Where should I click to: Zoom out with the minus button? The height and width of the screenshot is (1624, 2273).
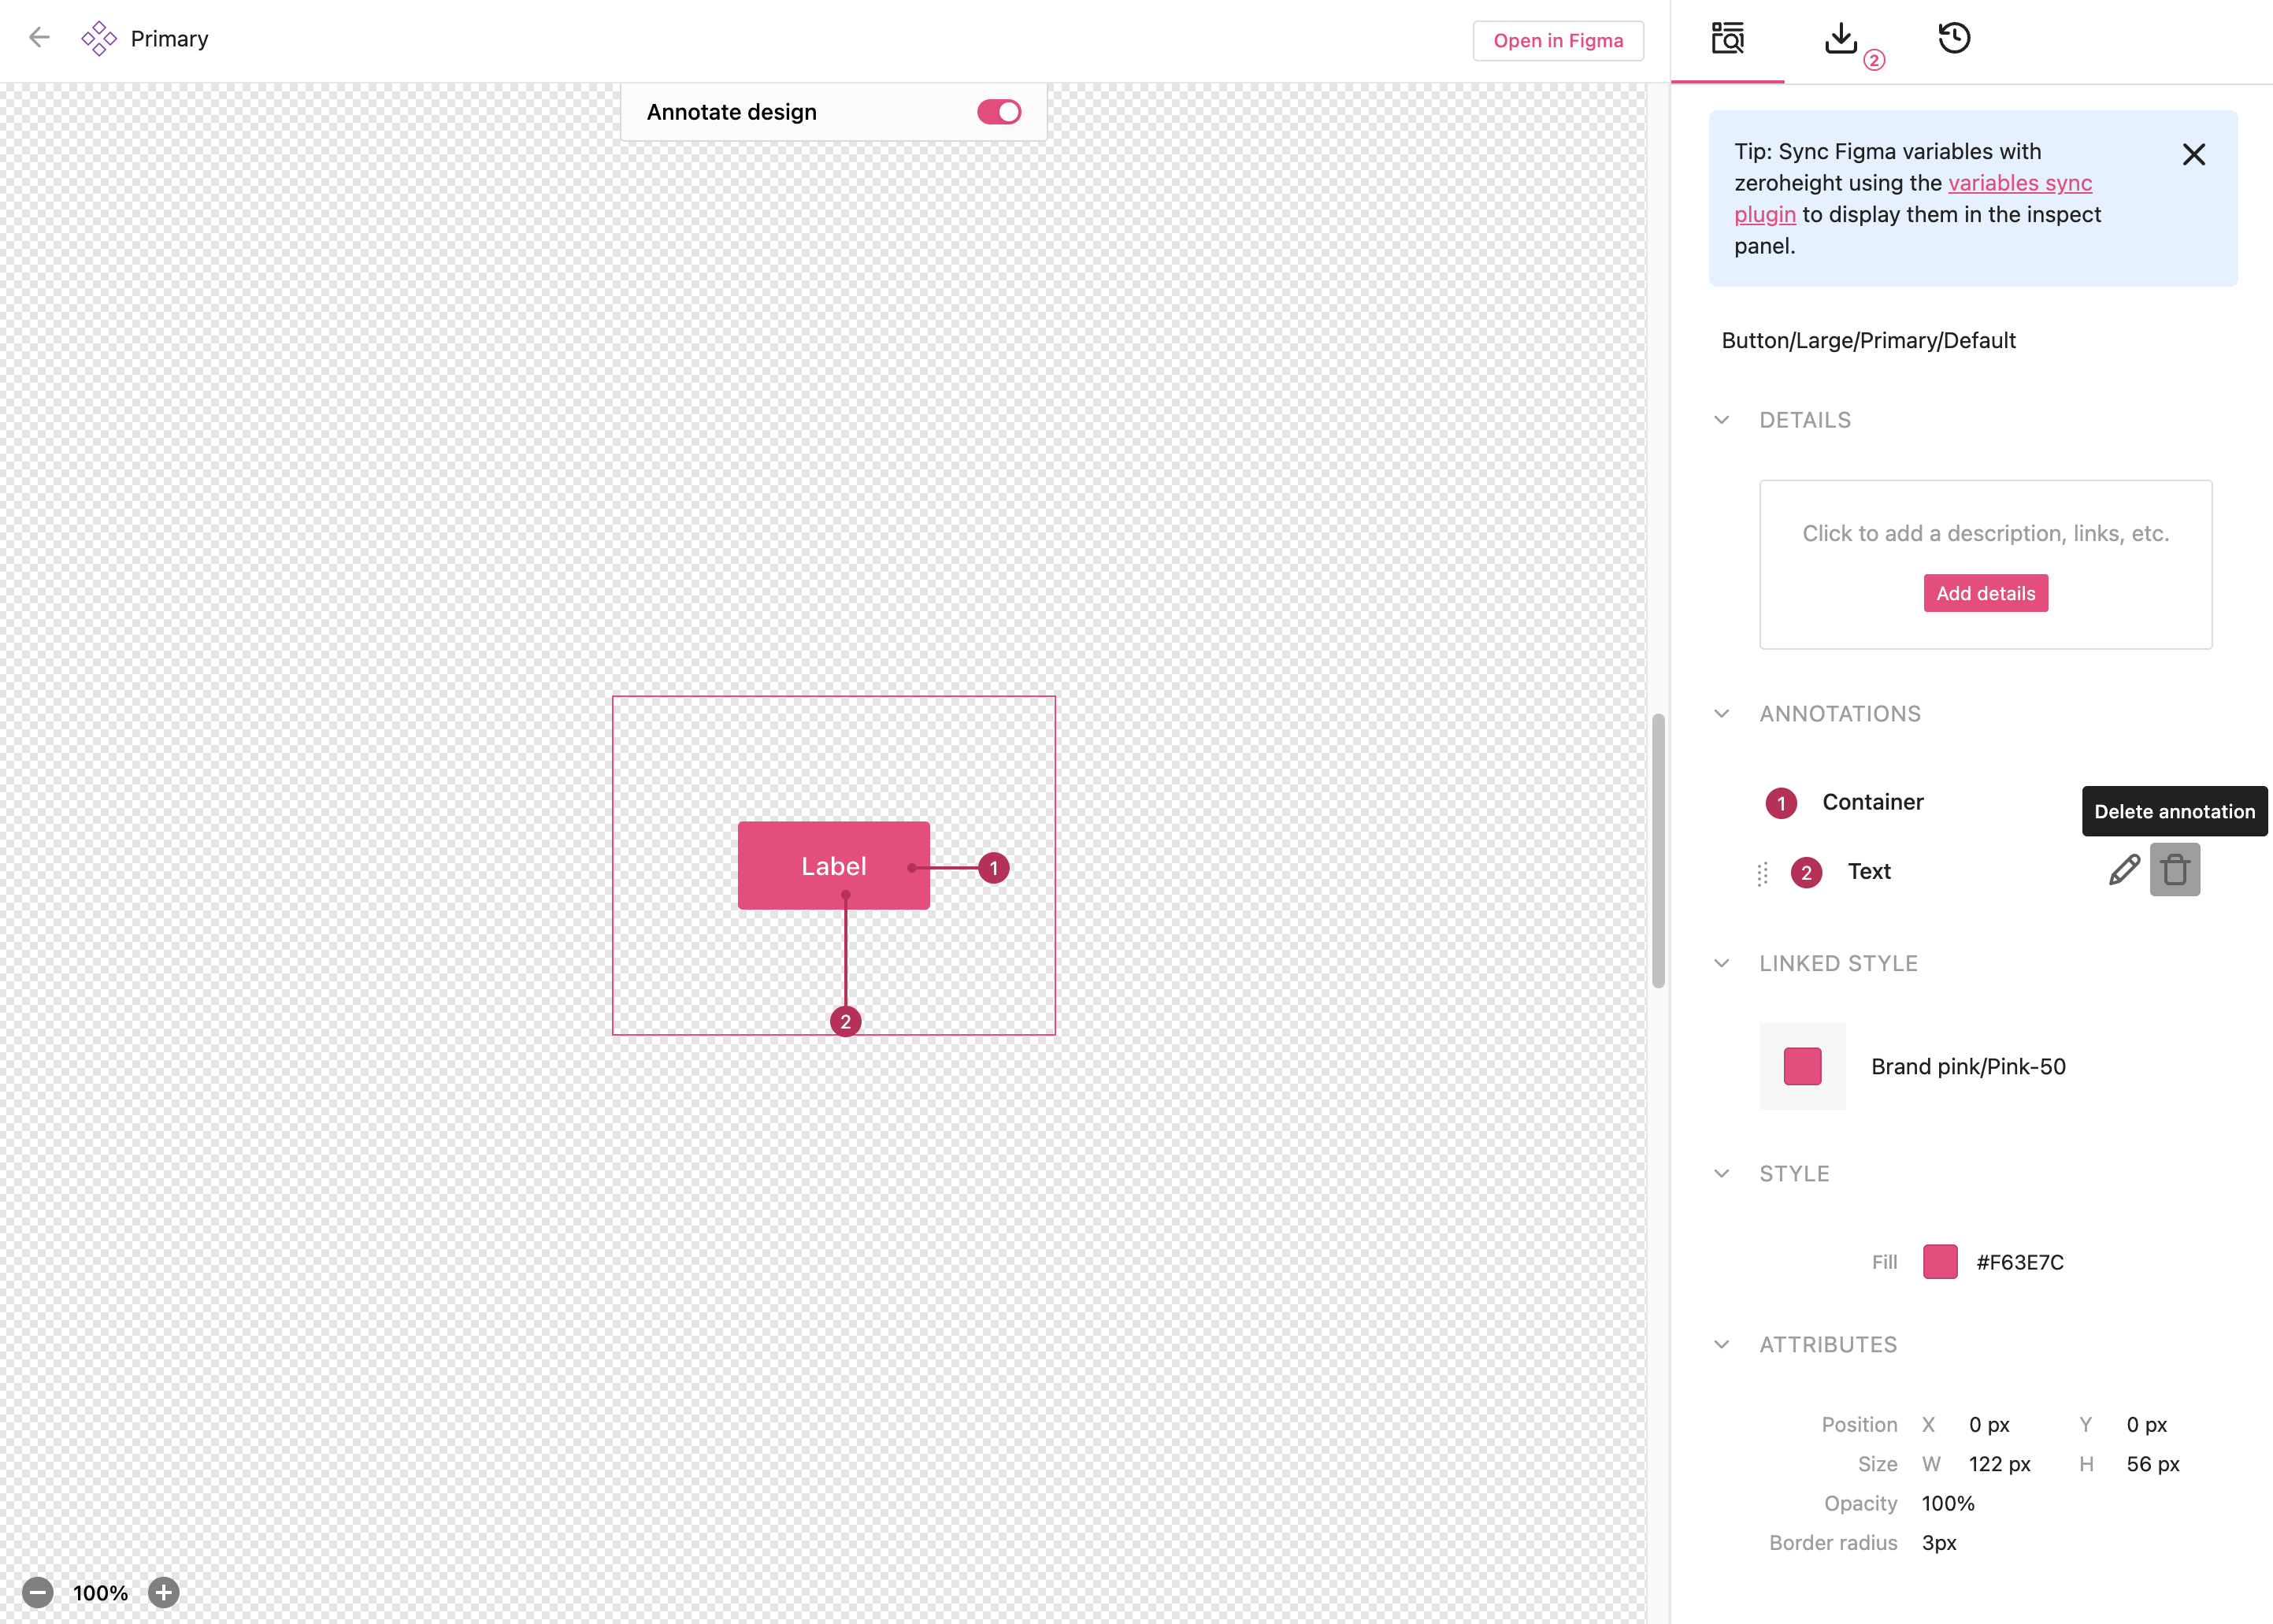(x=38, y=1592)
